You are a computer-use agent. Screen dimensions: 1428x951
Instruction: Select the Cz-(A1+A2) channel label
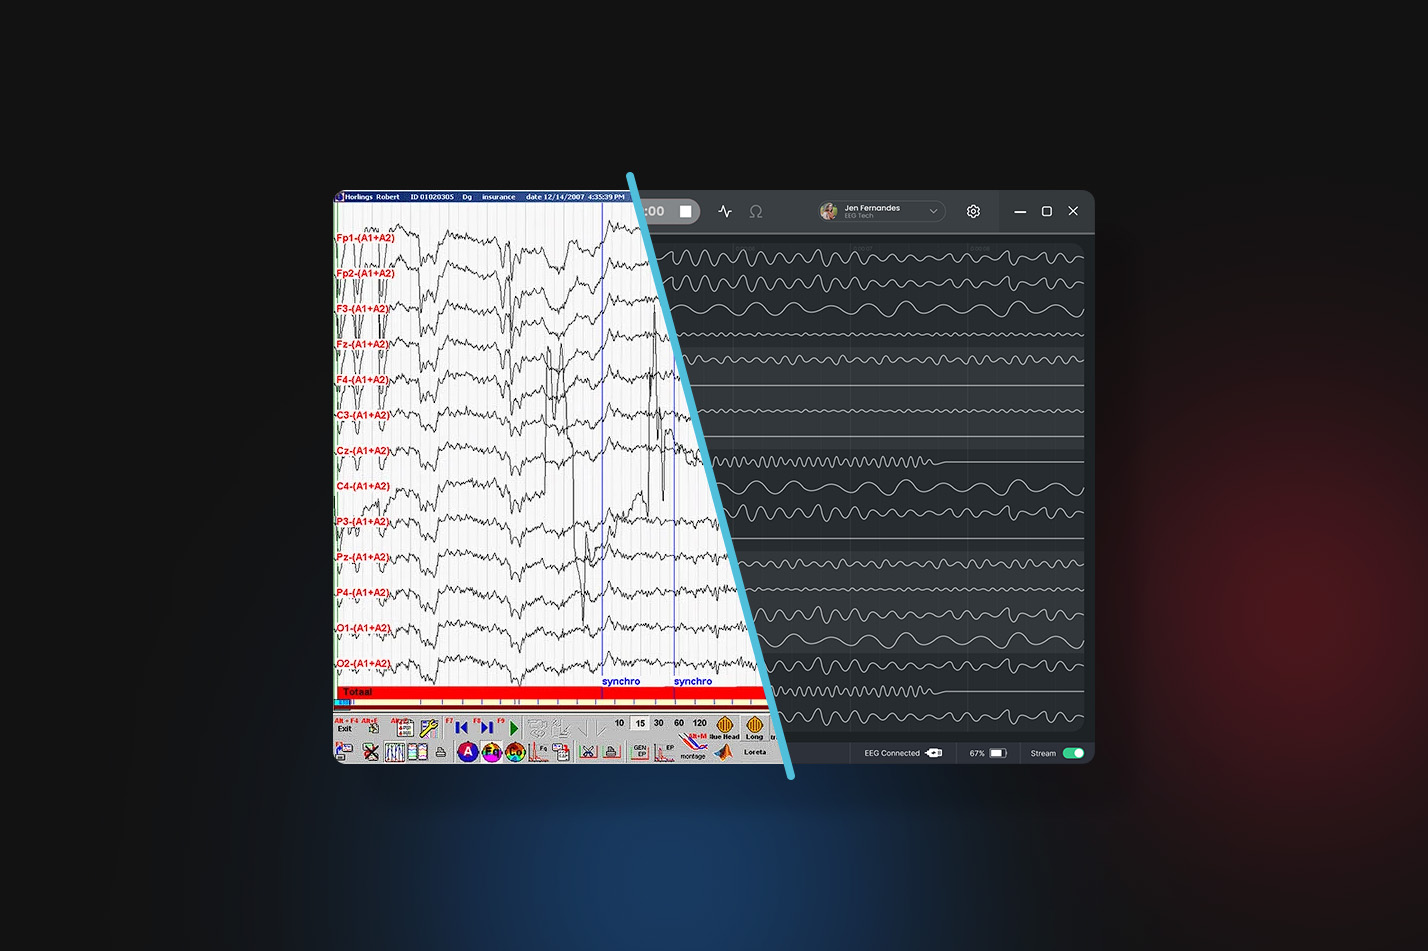(365, 451)
